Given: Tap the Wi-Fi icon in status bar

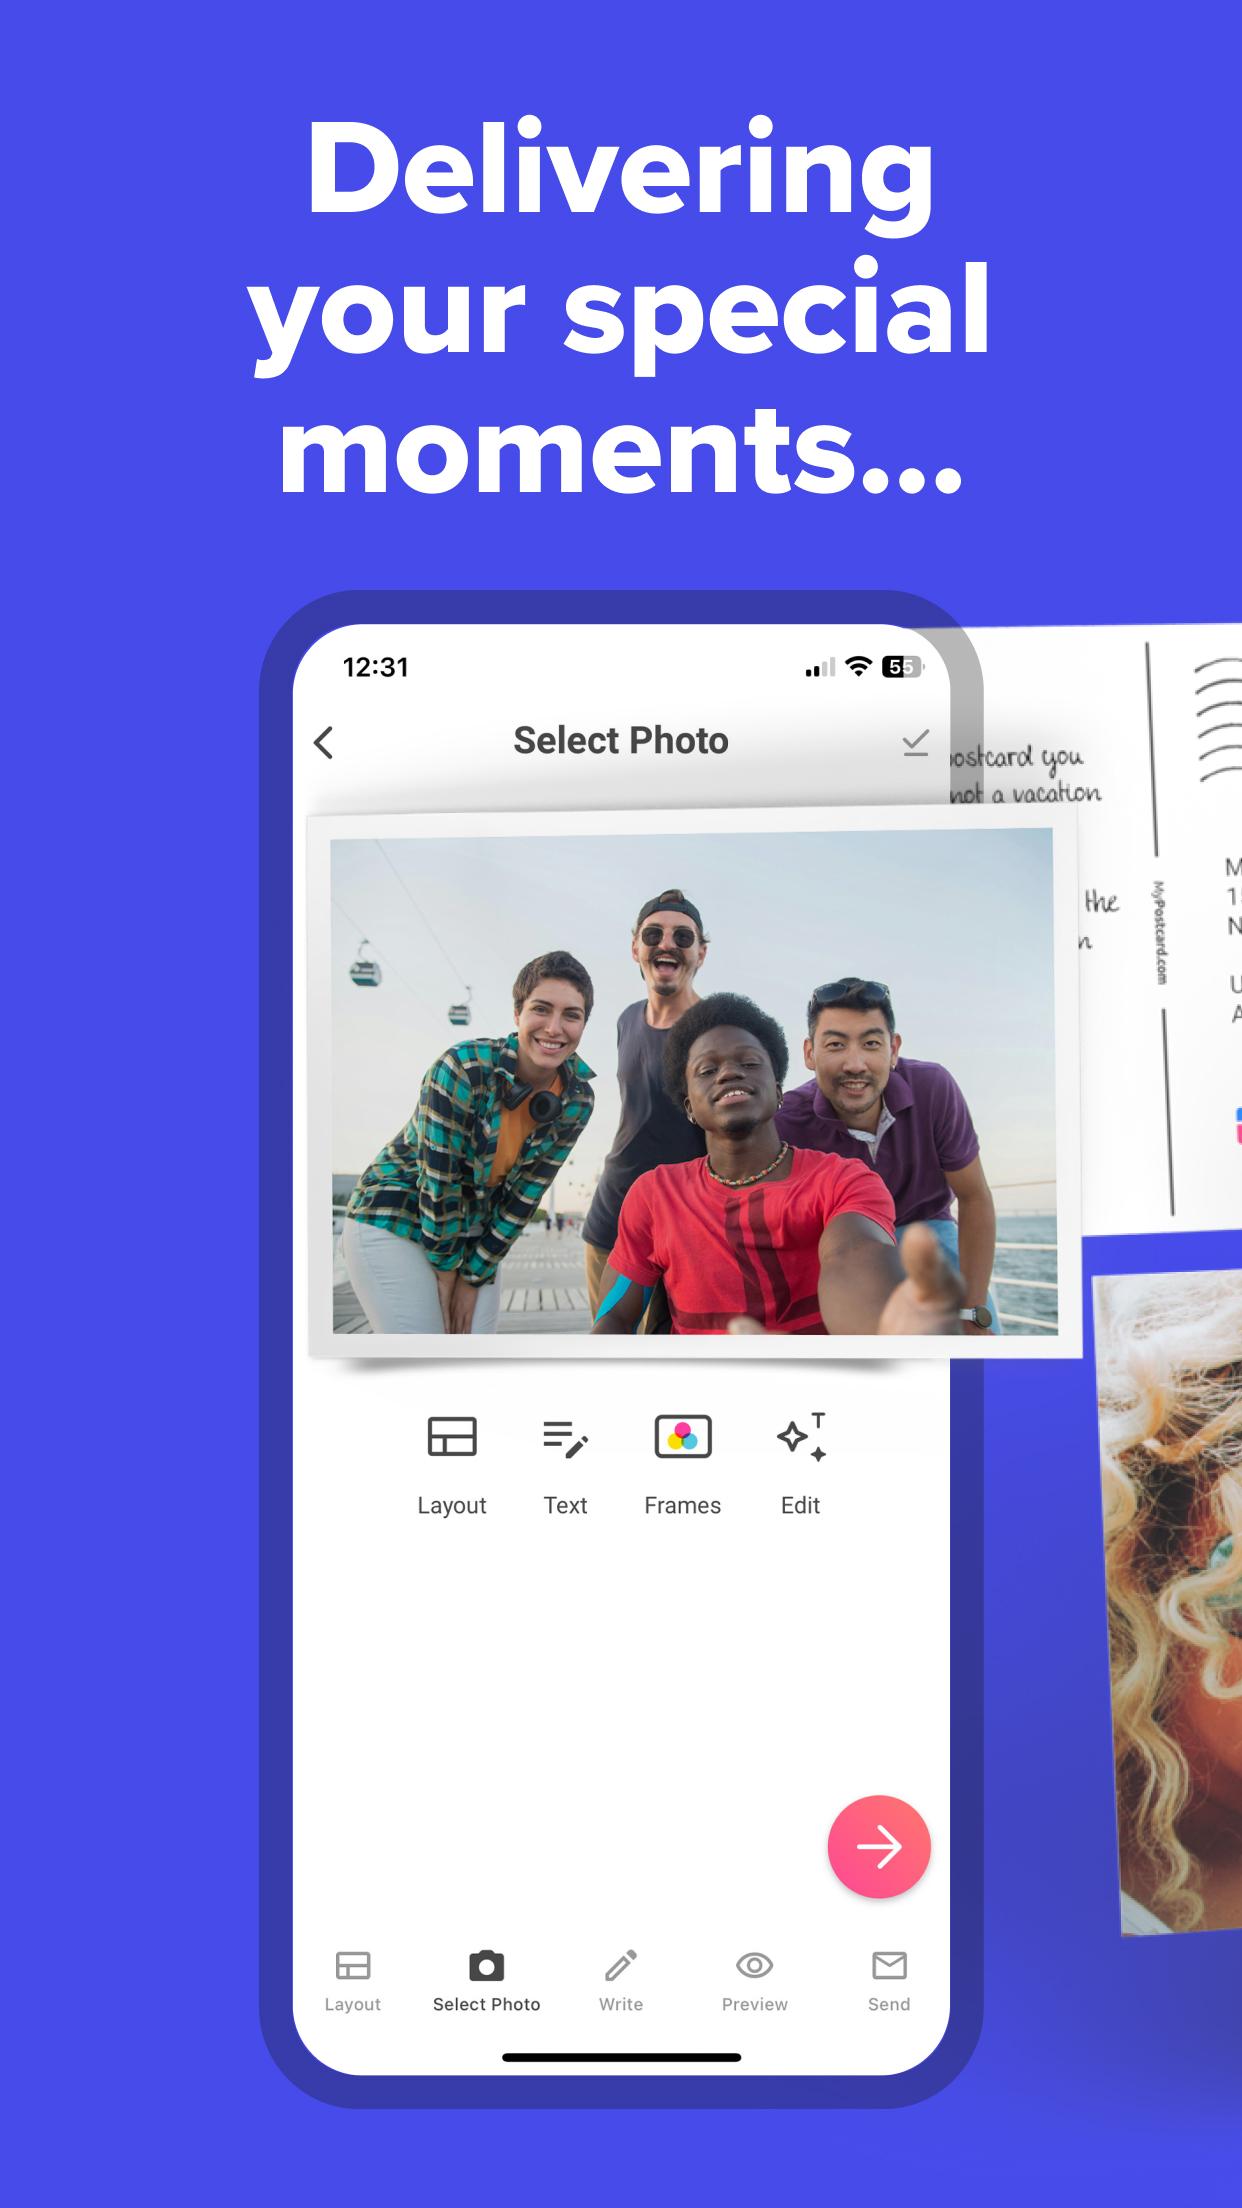Looking at the screenshot, I should (858, 667).
